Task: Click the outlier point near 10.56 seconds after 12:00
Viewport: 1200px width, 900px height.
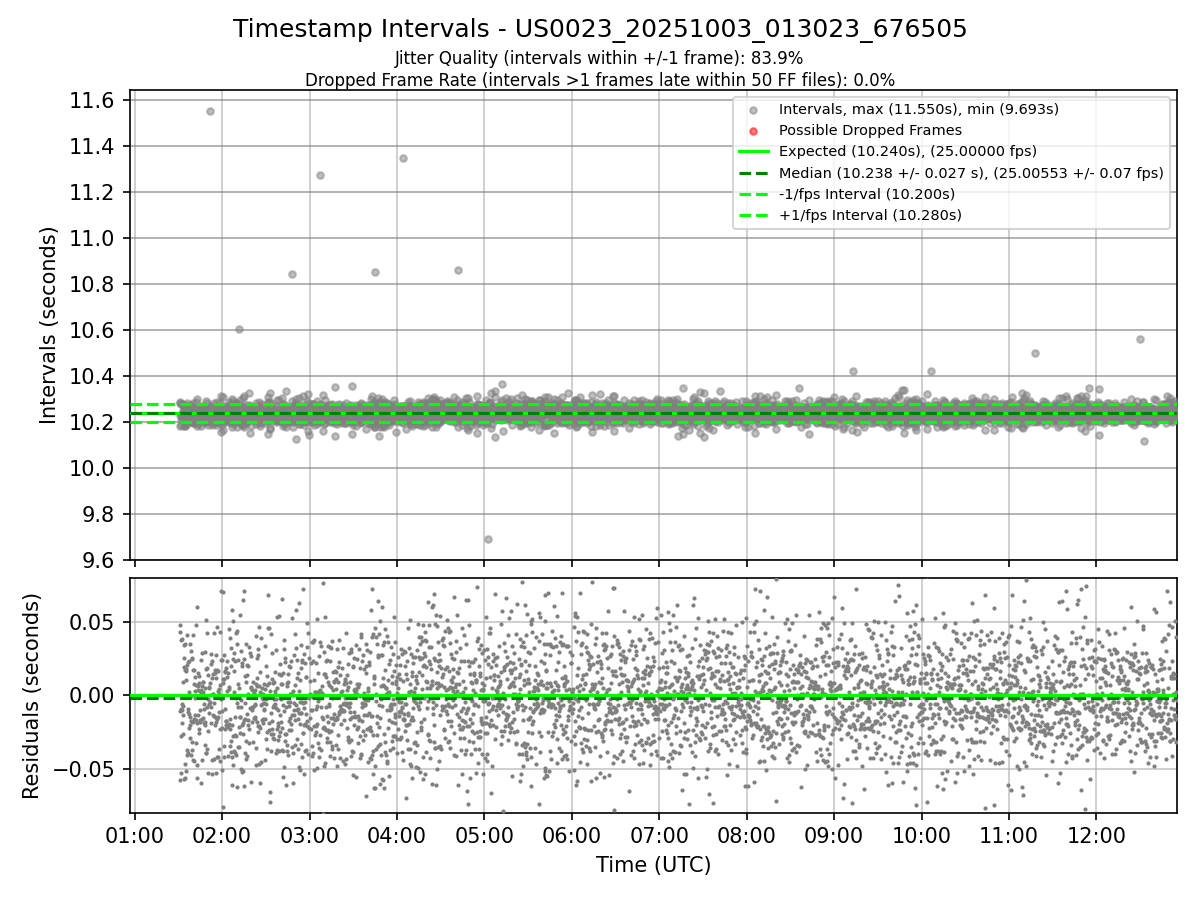Action: click(1140, 339)
